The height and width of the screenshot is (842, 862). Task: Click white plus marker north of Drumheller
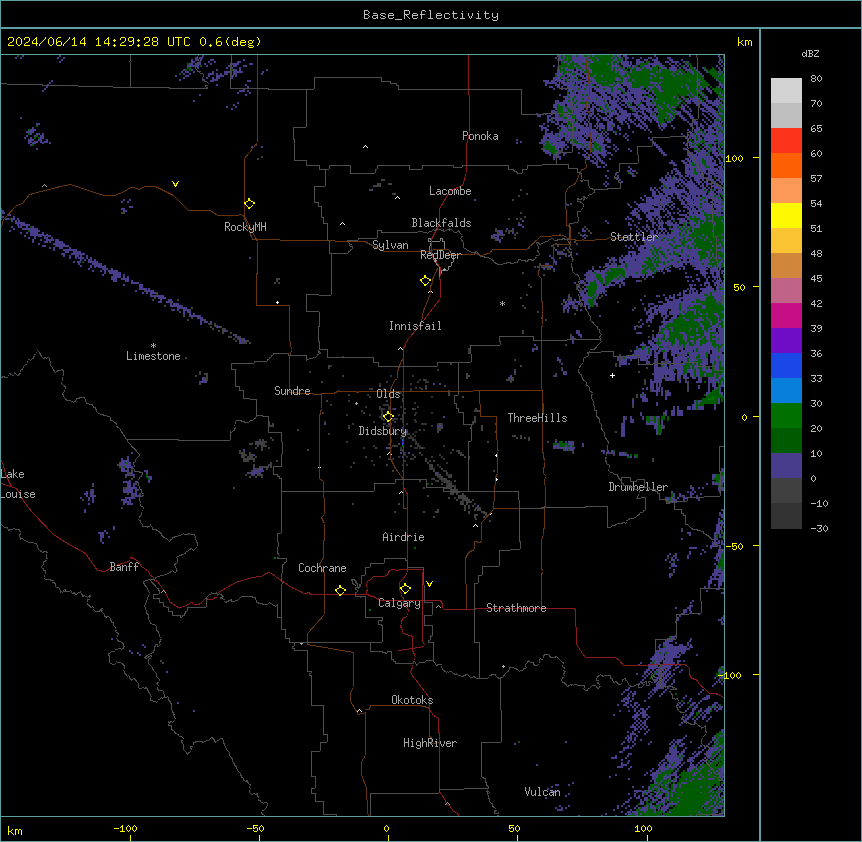[612, 375]
